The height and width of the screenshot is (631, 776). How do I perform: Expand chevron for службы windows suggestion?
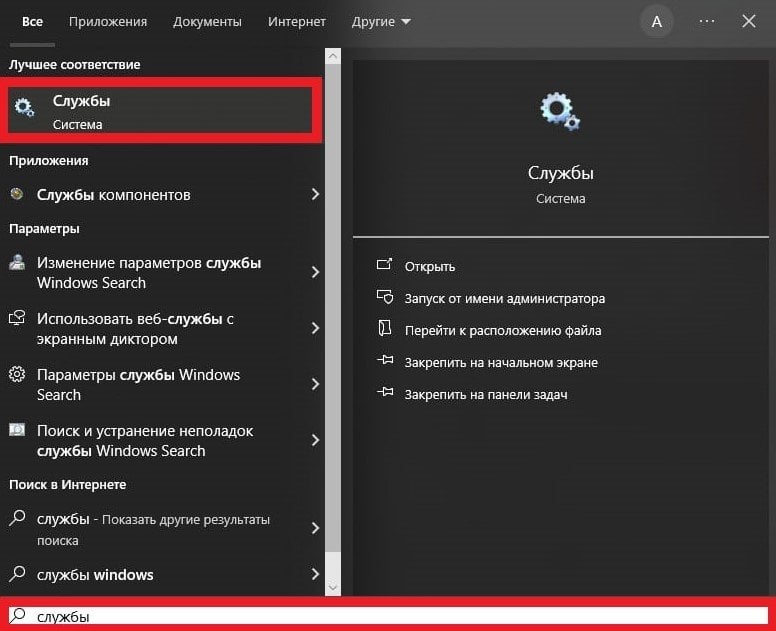coord(315,574)
